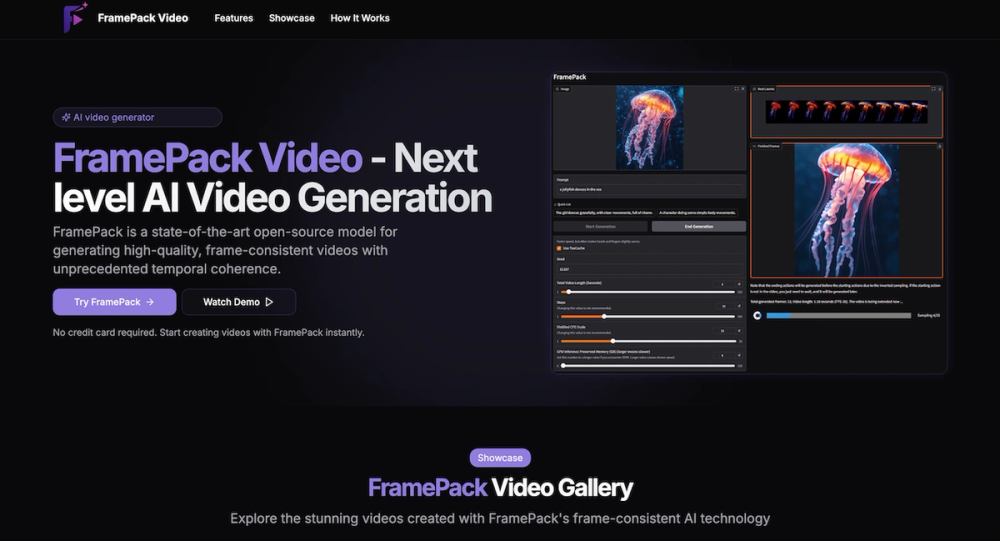Viewport: 1000px width, 541px height.
Task: Toggle the Use TeaCache checkbox
Action: (559, 248)
